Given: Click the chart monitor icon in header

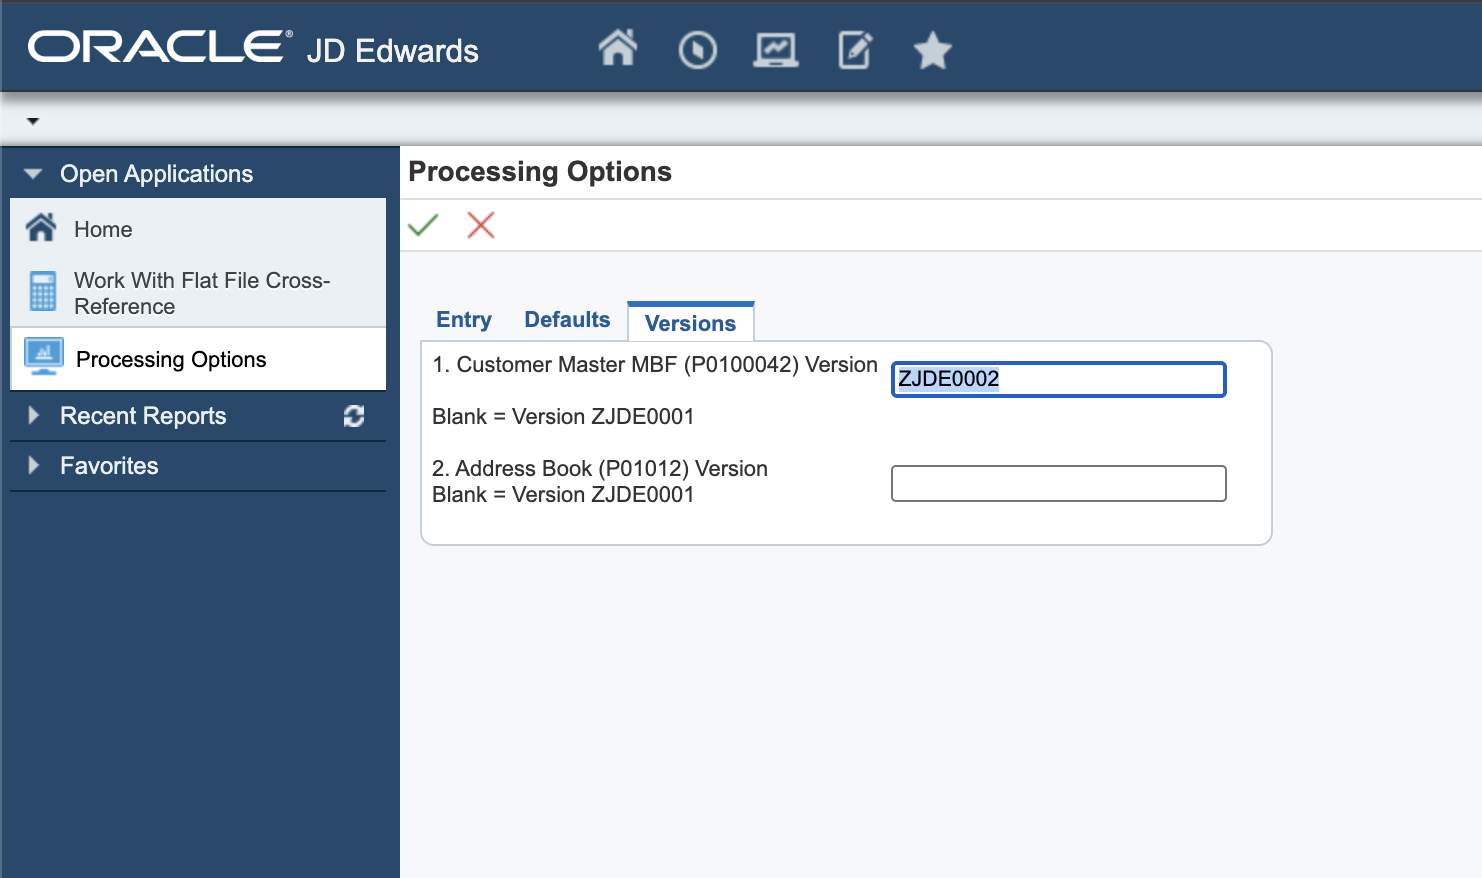Looking at the screenshot, I should point(775,50).
